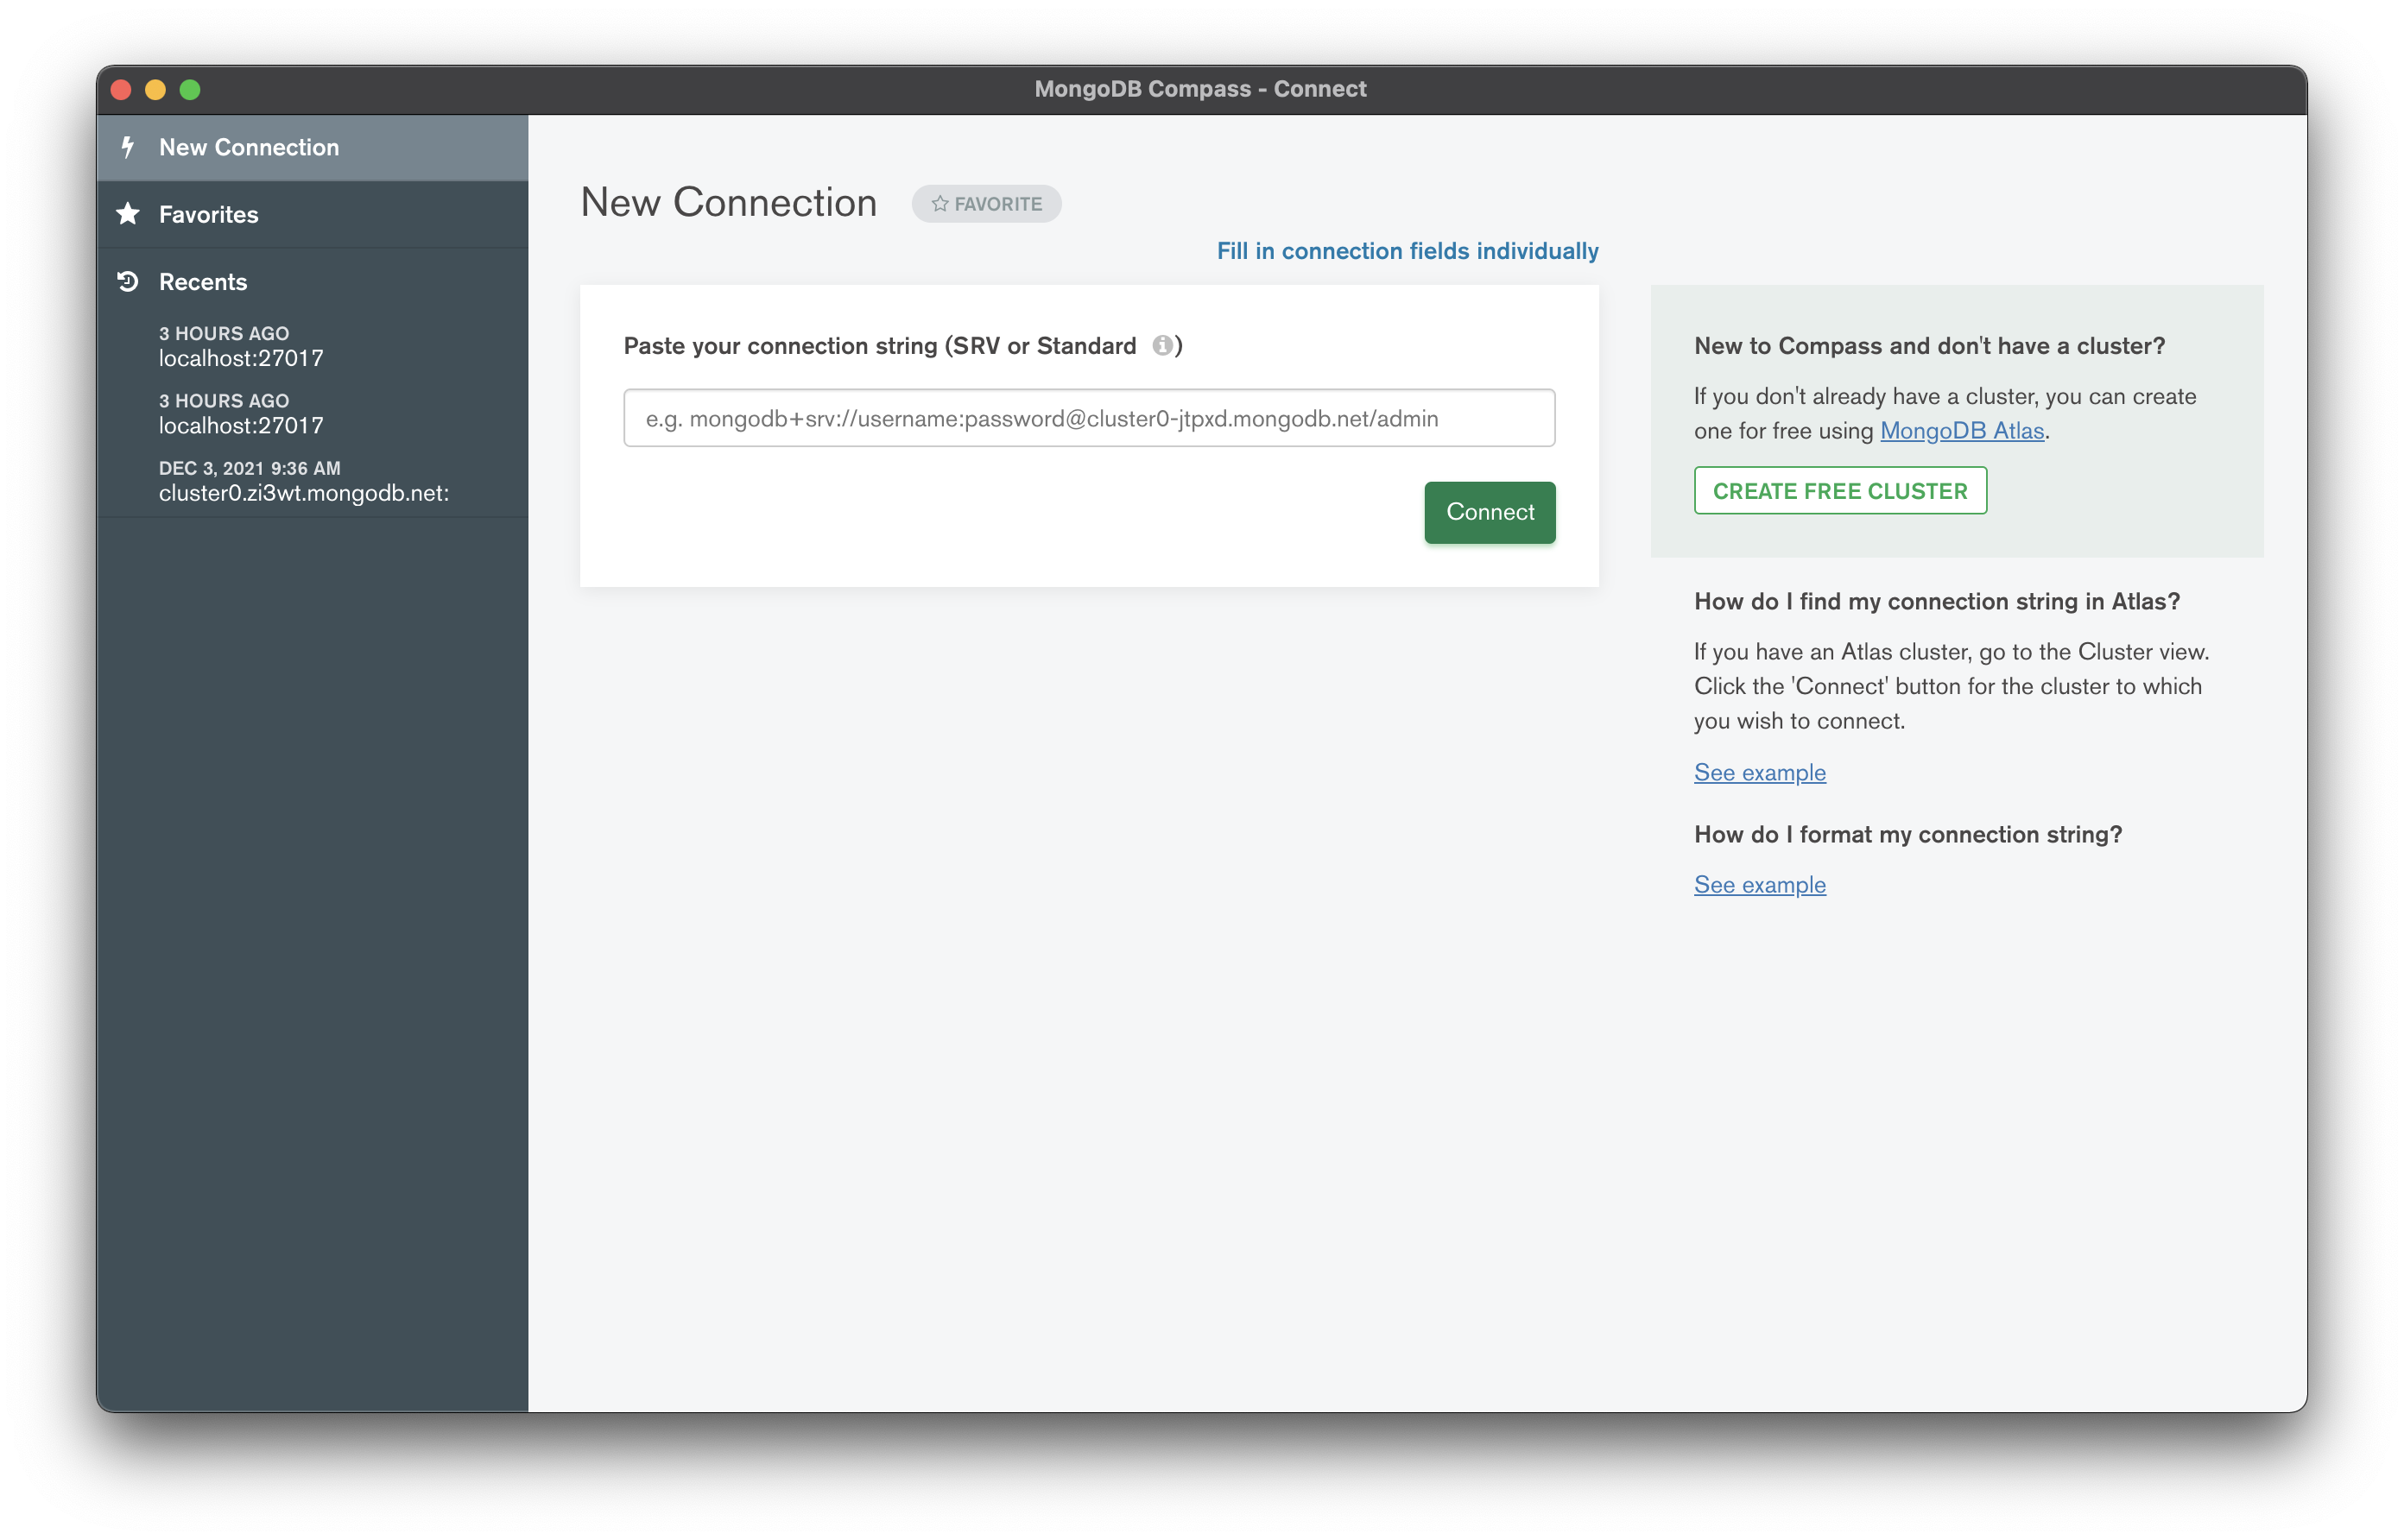Screen dimensions: 2404x1540
Task: Open the Favorites sidebar section
Action: [x=208, y=214]
